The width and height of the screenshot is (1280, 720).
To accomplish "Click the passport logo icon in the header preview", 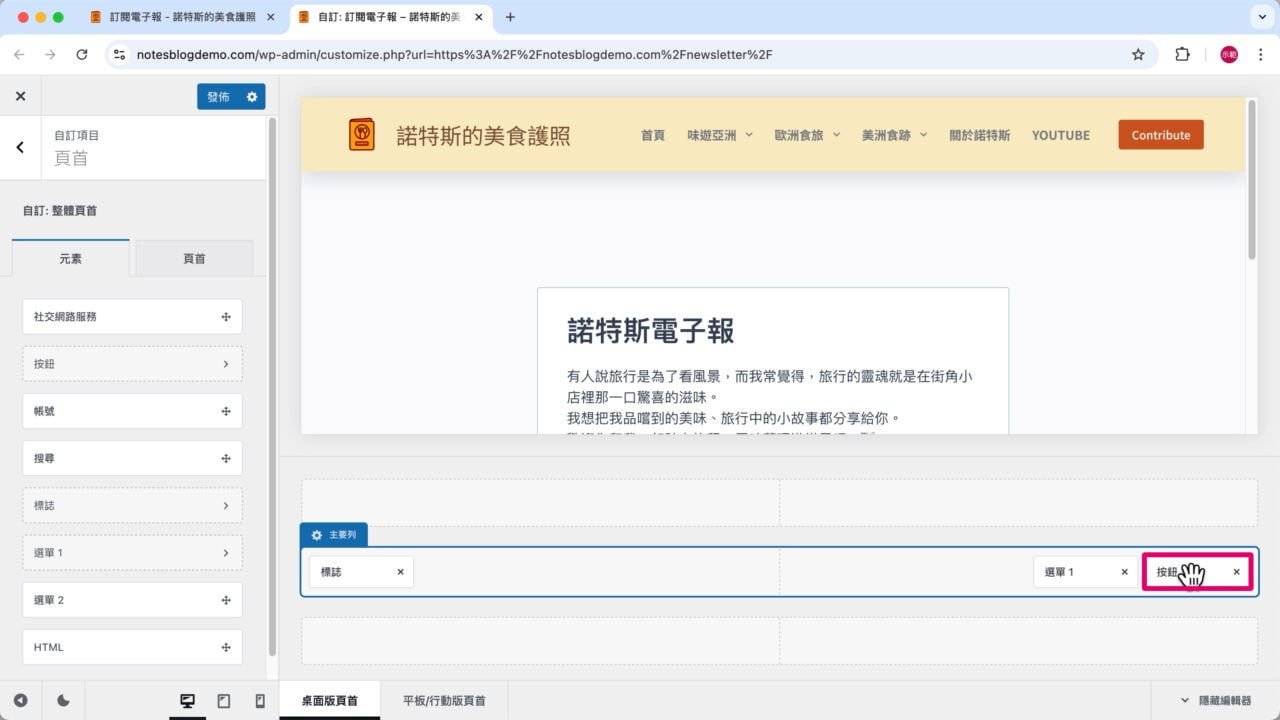I will (362, 135).
